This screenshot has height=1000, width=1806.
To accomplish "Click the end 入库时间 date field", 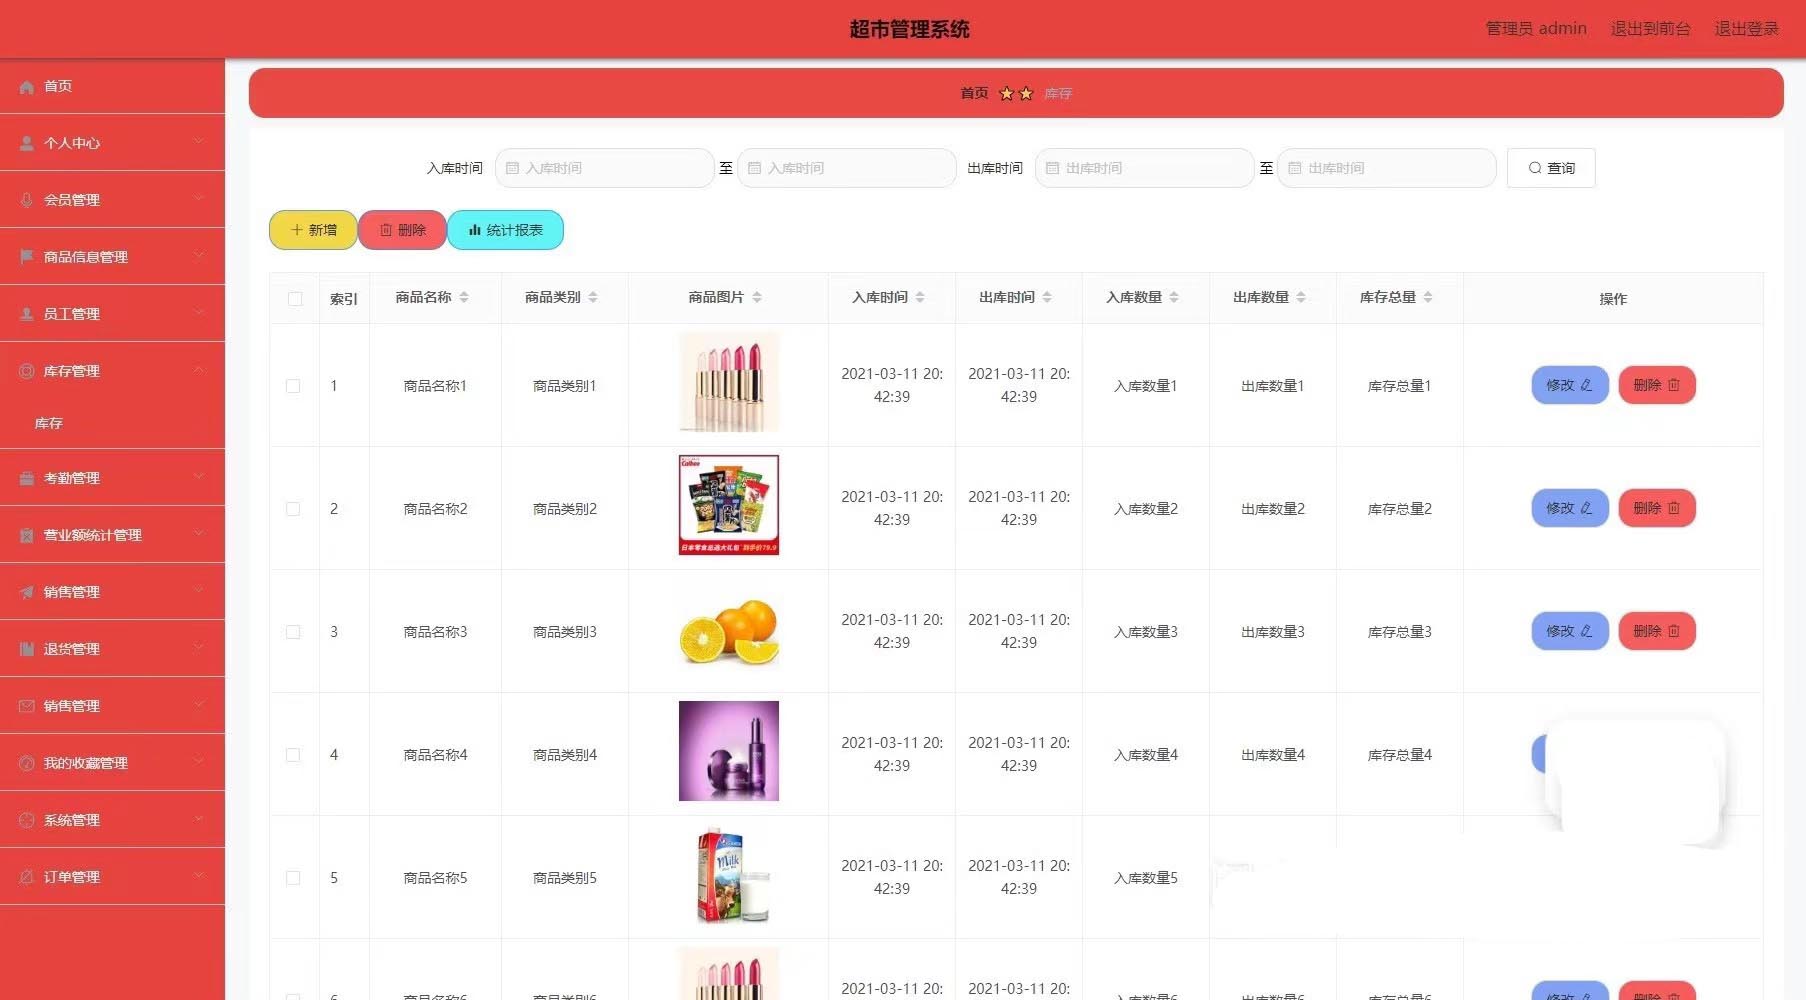I will coord(847,168).
